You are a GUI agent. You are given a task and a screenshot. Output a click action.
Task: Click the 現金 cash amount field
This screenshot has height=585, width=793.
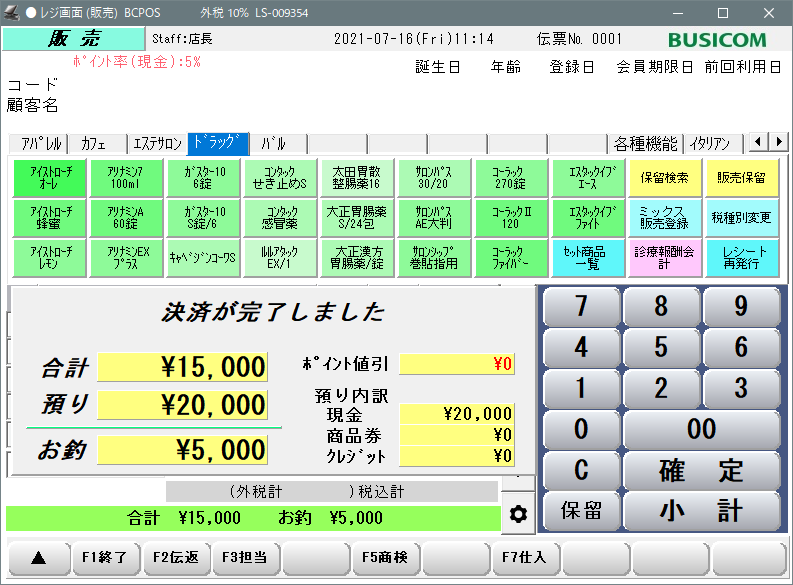[456, 414]
